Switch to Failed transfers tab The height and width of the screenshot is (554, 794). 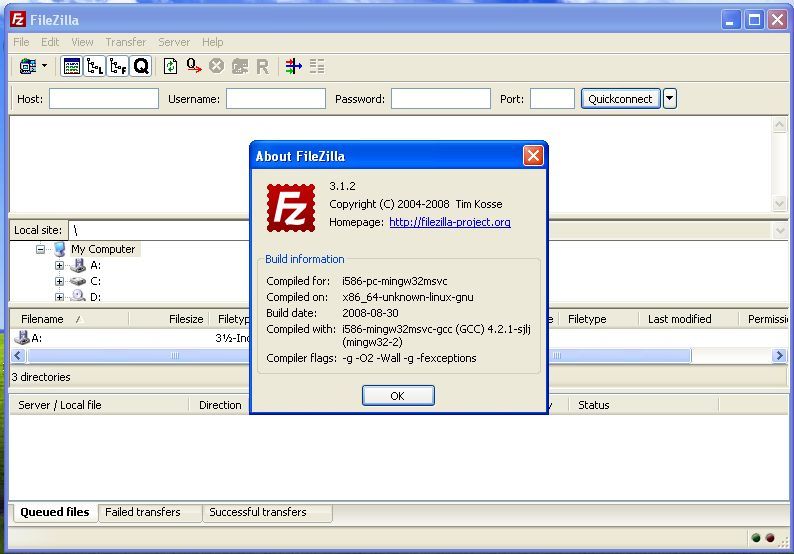point(150,512)
